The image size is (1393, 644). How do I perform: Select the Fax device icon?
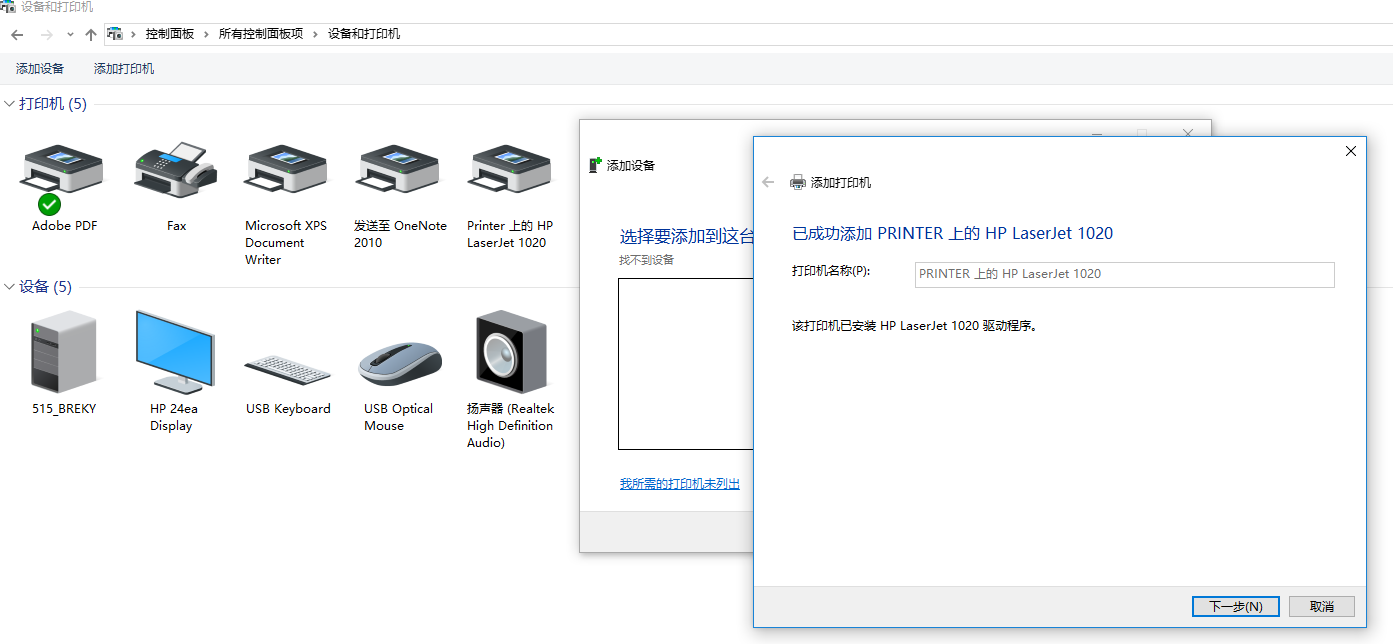tap(176, 169)
